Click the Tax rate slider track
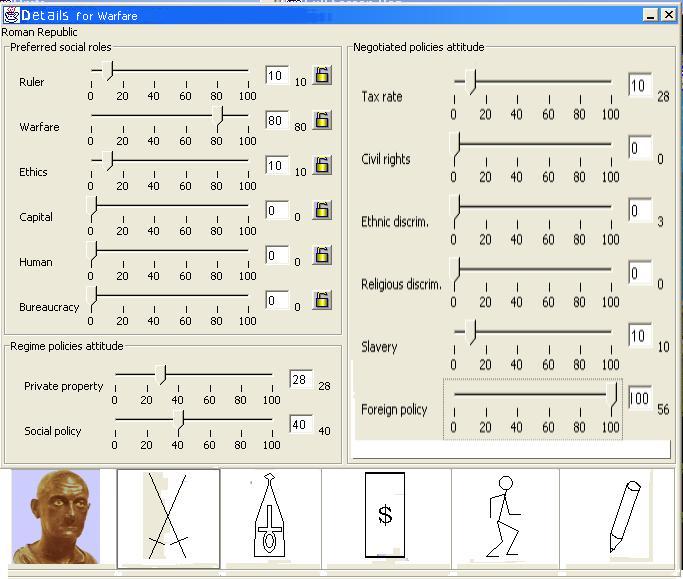Image resolution: width=683 pixels, height=579 pixels. click(540, 82)
